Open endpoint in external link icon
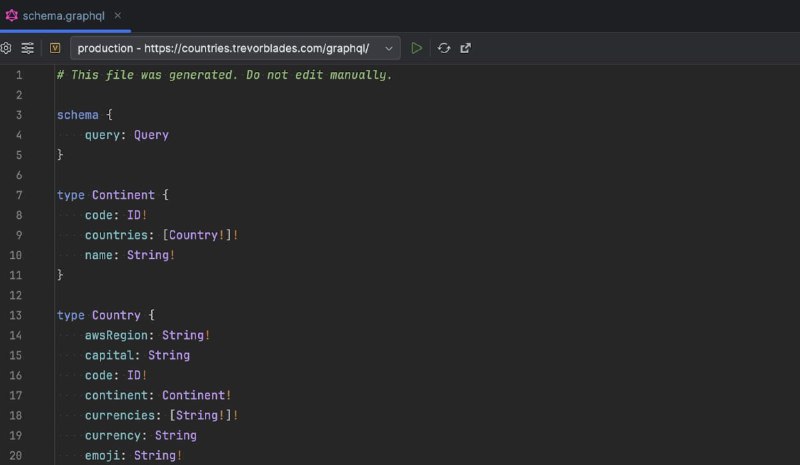Screen dimensions: 800x465 click(465, 48)
